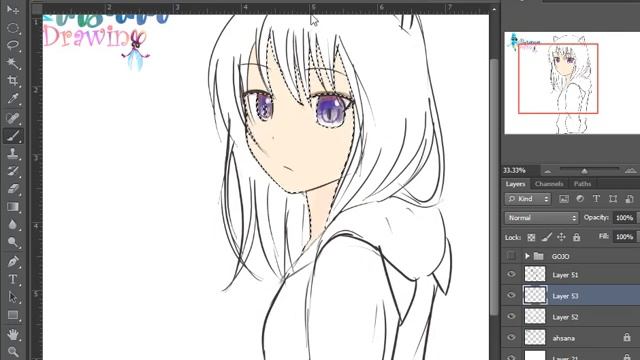Select the Layer 53 thumbnail
This screenshot has height=360, width=640.
[535, 295]
